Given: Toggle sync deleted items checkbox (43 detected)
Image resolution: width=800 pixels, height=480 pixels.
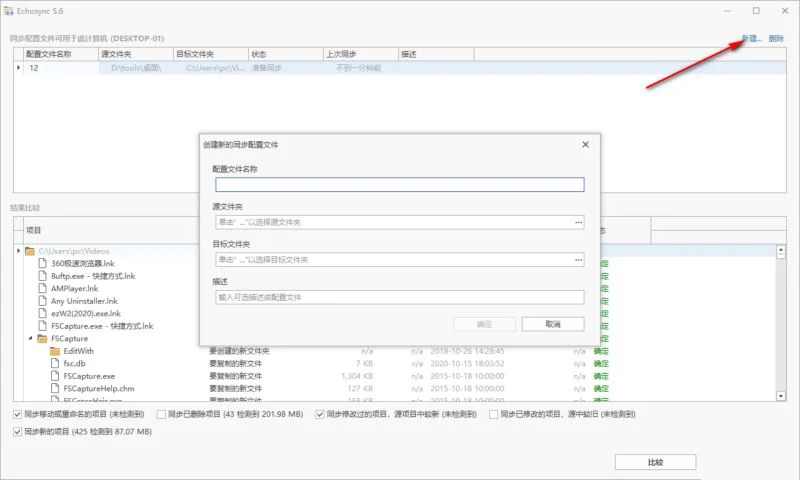Looking at the screenshot, I should [161, 414].
